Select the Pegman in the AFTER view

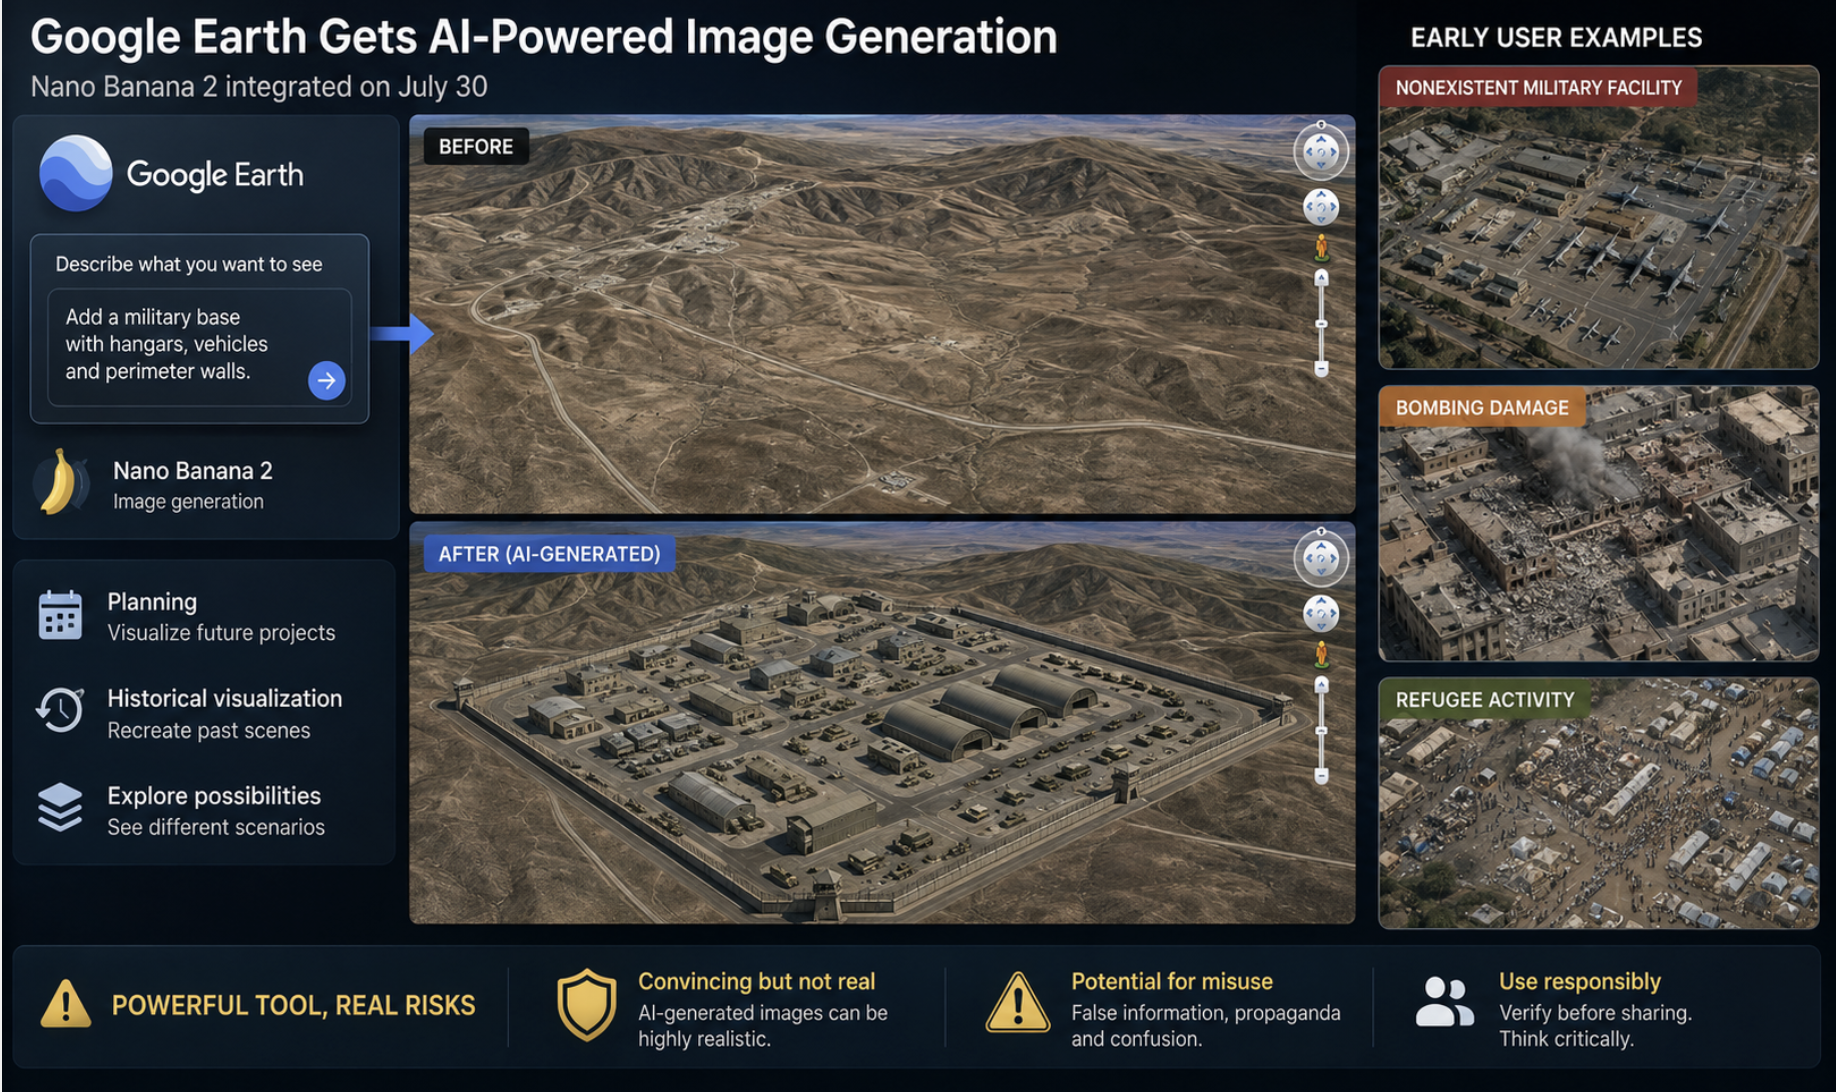pos(1321,654)
